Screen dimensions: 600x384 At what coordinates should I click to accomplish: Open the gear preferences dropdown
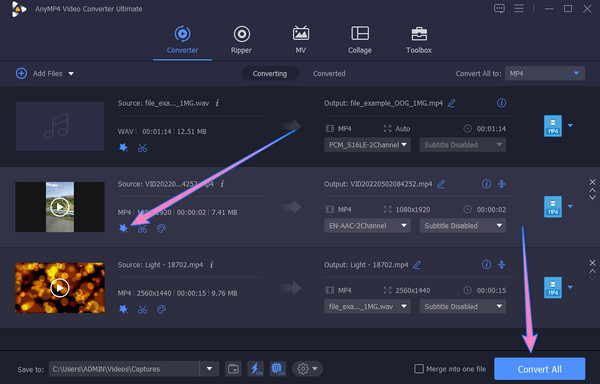(307, 369)
